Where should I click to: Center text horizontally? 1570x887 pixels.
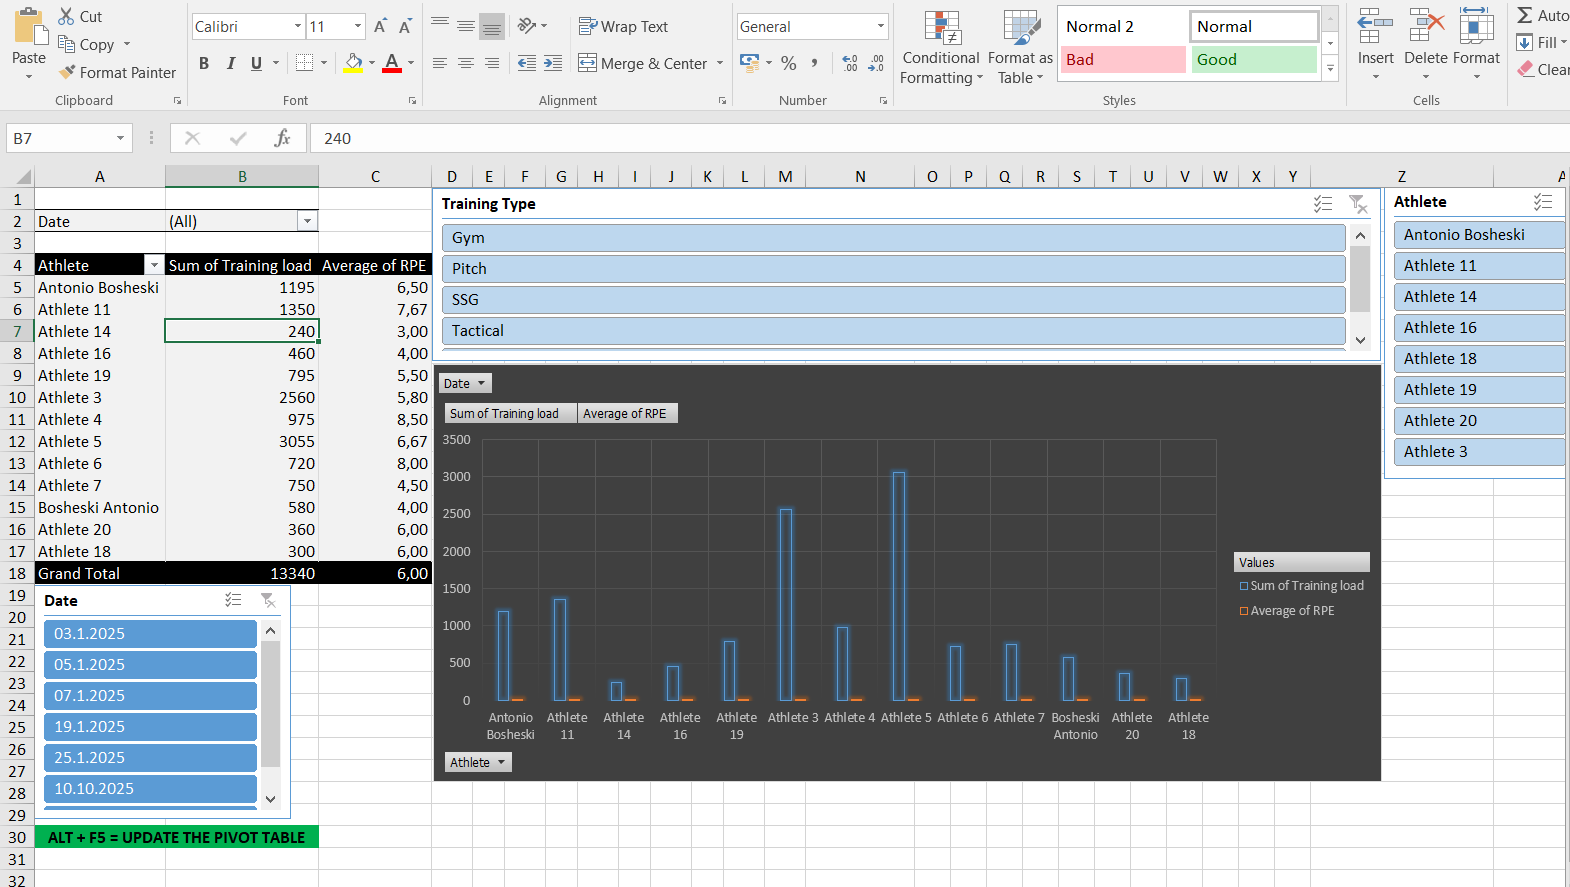[x=466, y=63]
